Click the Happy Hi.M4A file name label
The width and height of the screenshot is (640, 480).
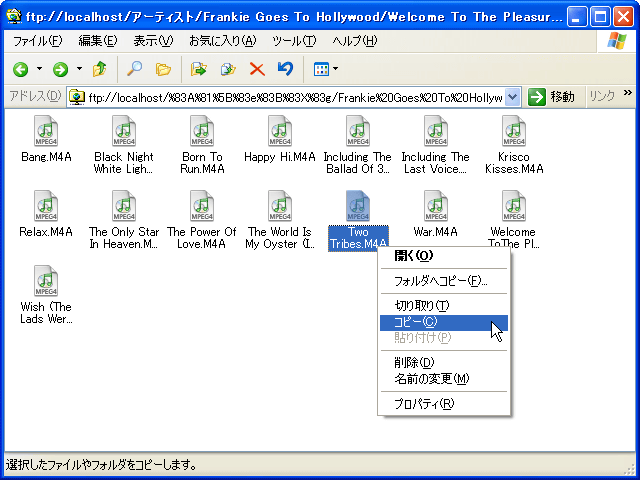tap(280, 157)
